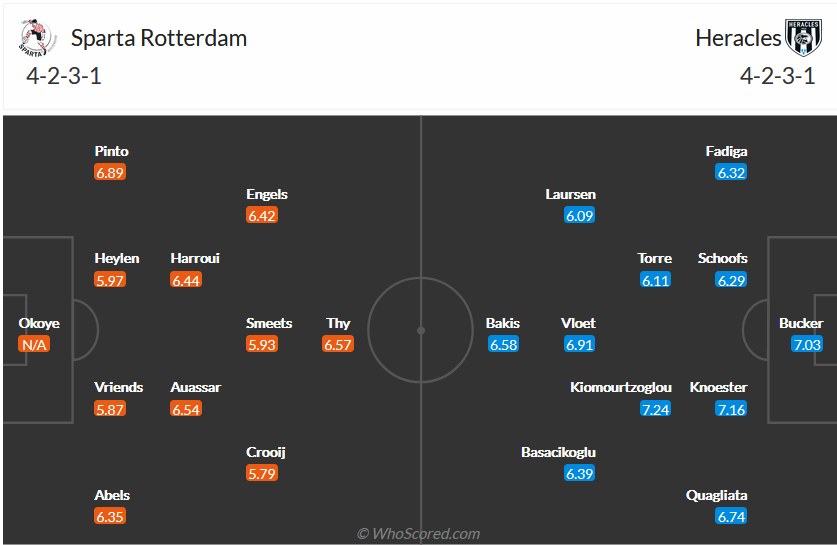This screenshot has width=837, height=545.
Task: Select player Auassar on the pitch
Action: pos(196,387)
